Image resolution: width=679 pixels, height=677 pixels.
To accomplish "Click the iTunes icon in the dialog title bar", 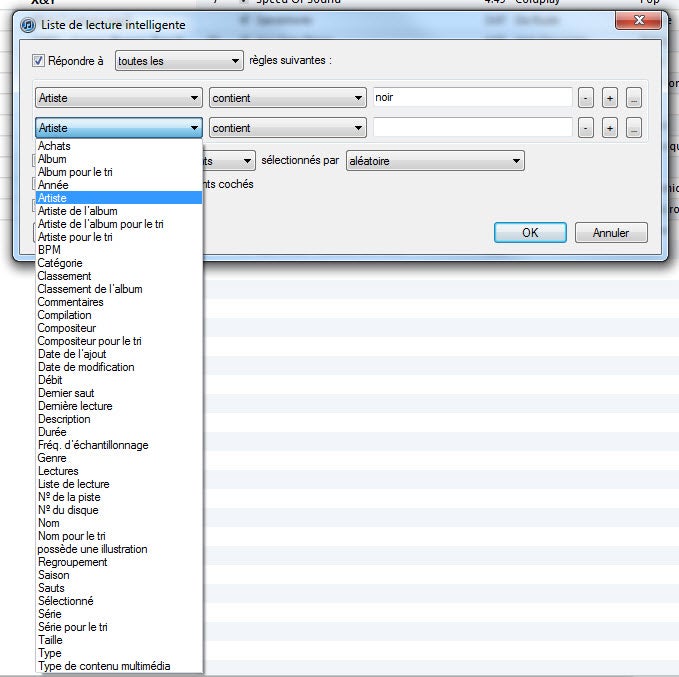I will [x=28, y=24].
